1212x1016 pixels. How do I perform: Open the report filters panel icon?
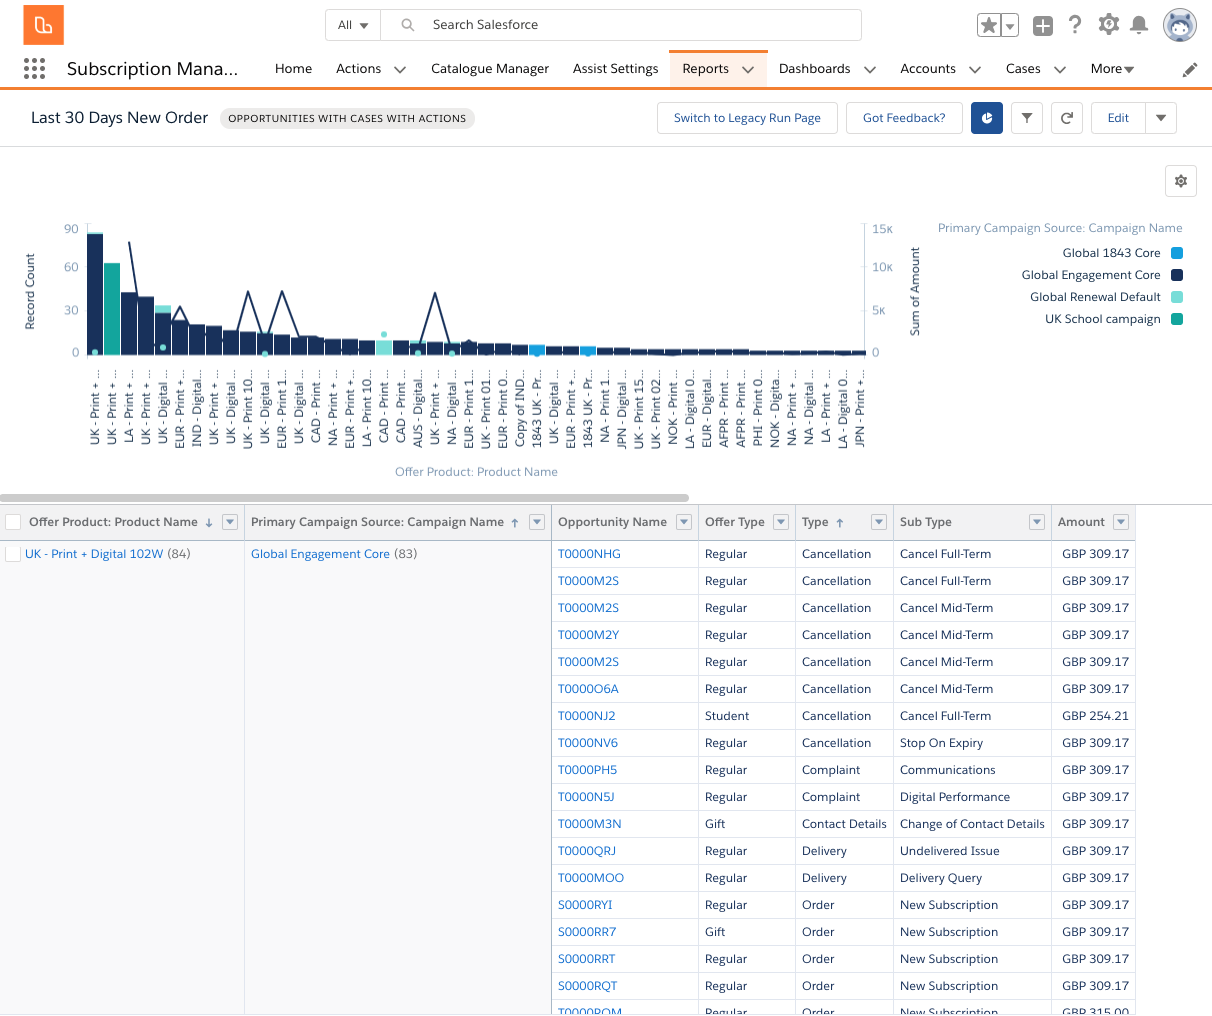pos(1027,118)
